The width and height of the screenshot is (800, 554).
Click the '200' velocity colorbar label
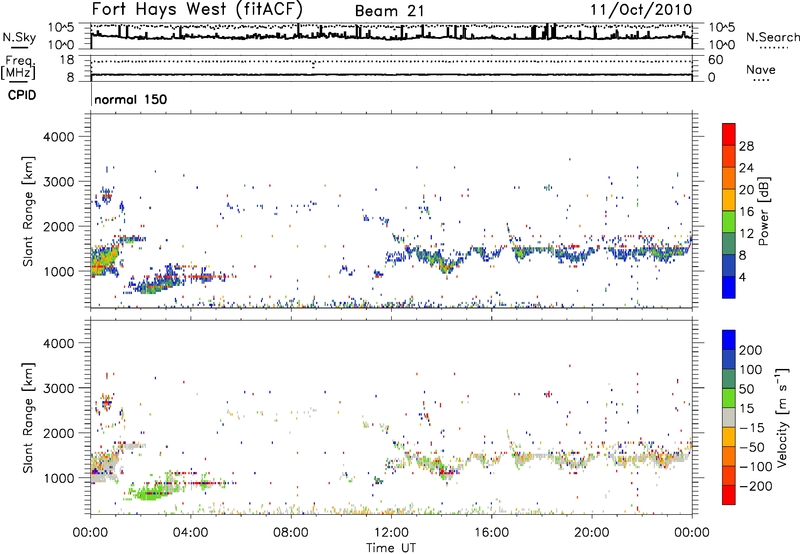click(x=751, y=350)
